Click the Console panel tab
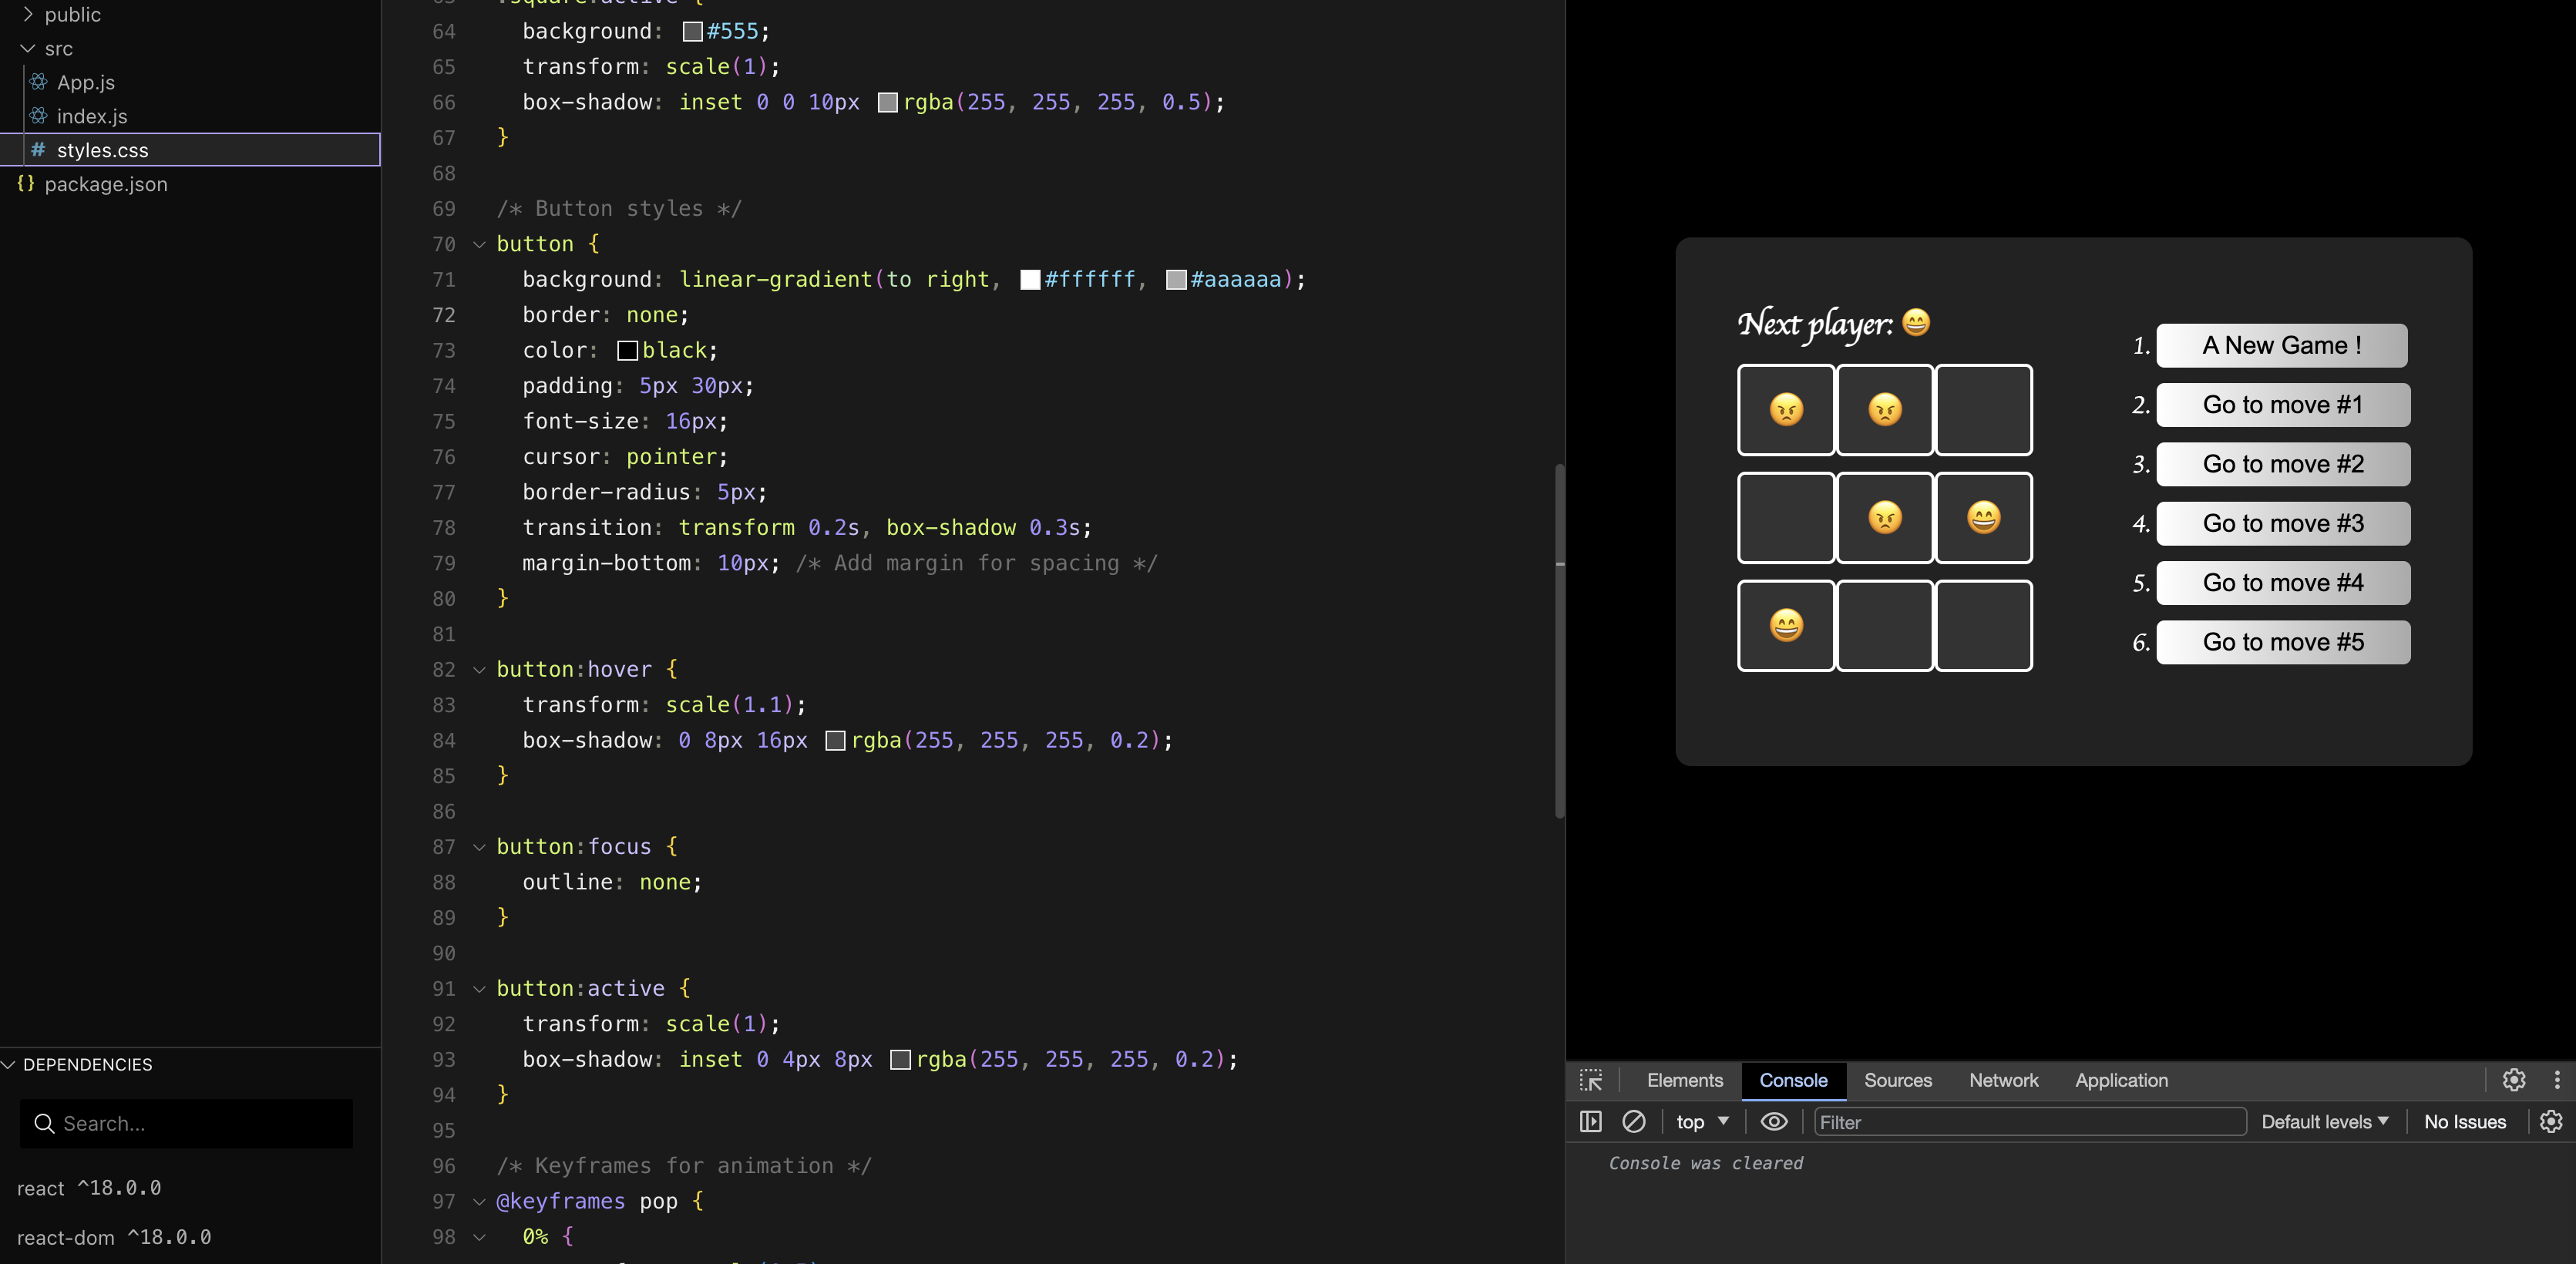The height and width of the screenshot is (1264, 2576). pyautogui.click(x=1792, y=1081)
